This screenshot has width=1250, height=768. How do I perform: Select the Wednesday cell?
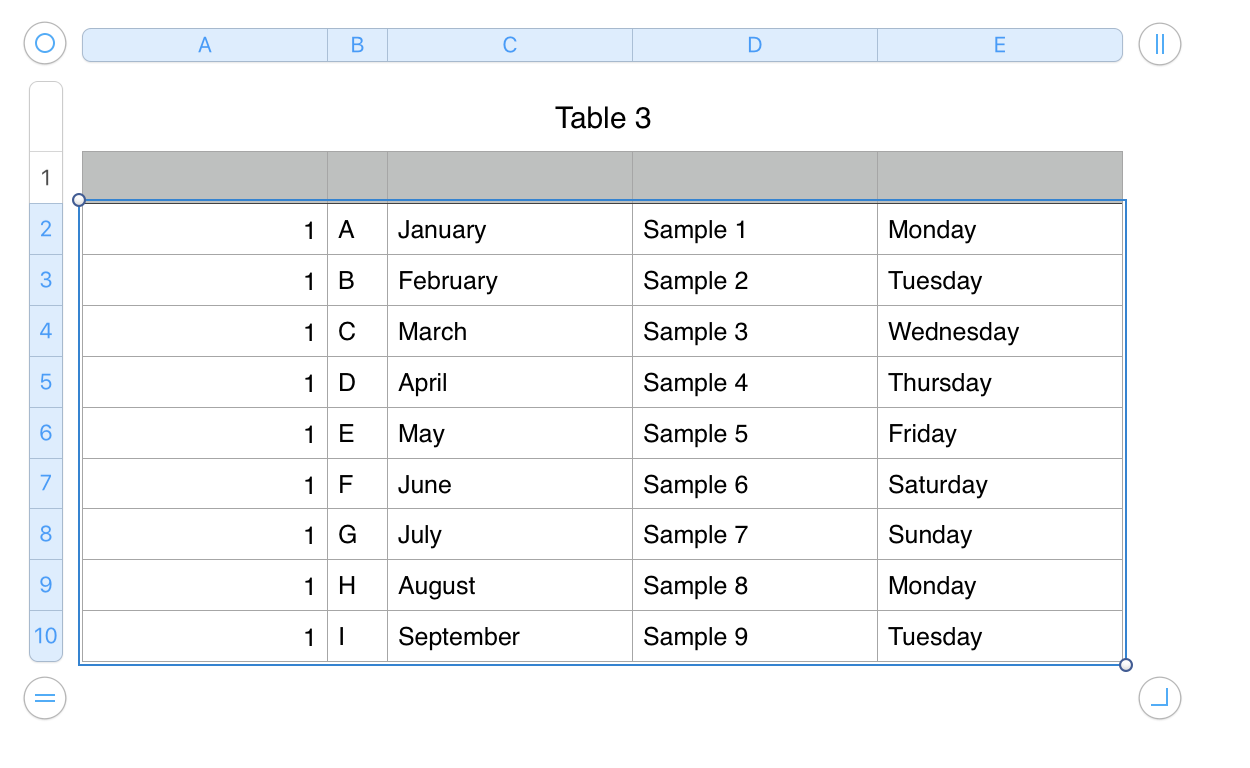(1000, 332)
